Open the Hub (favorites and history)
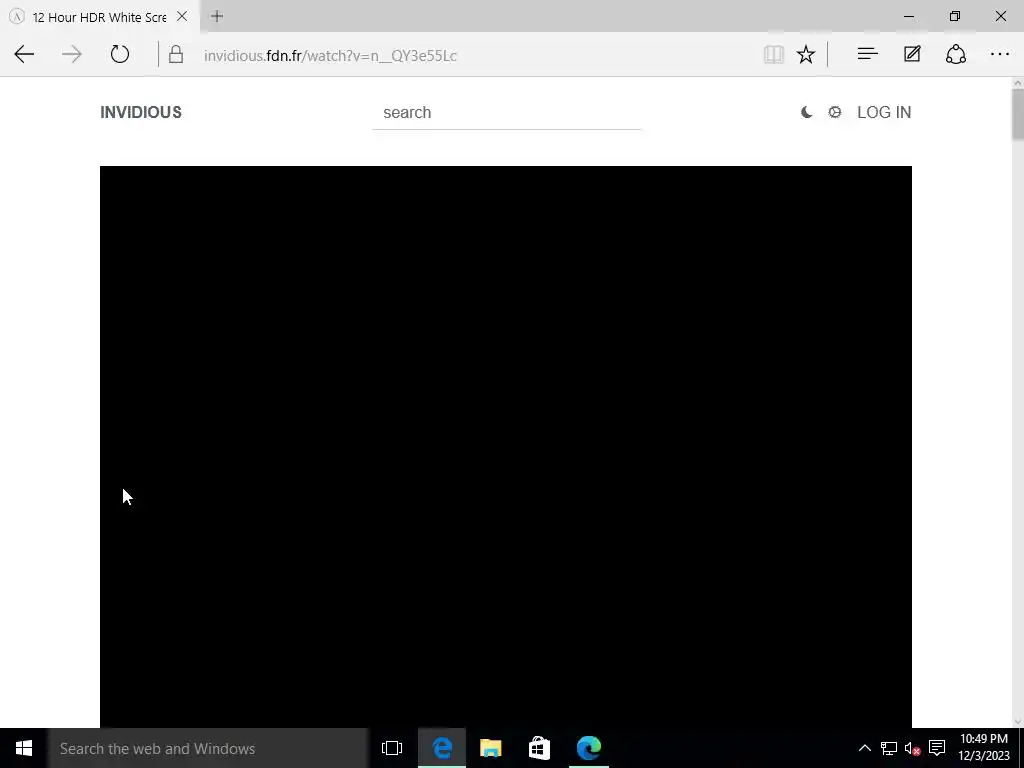 click(867, 54)
